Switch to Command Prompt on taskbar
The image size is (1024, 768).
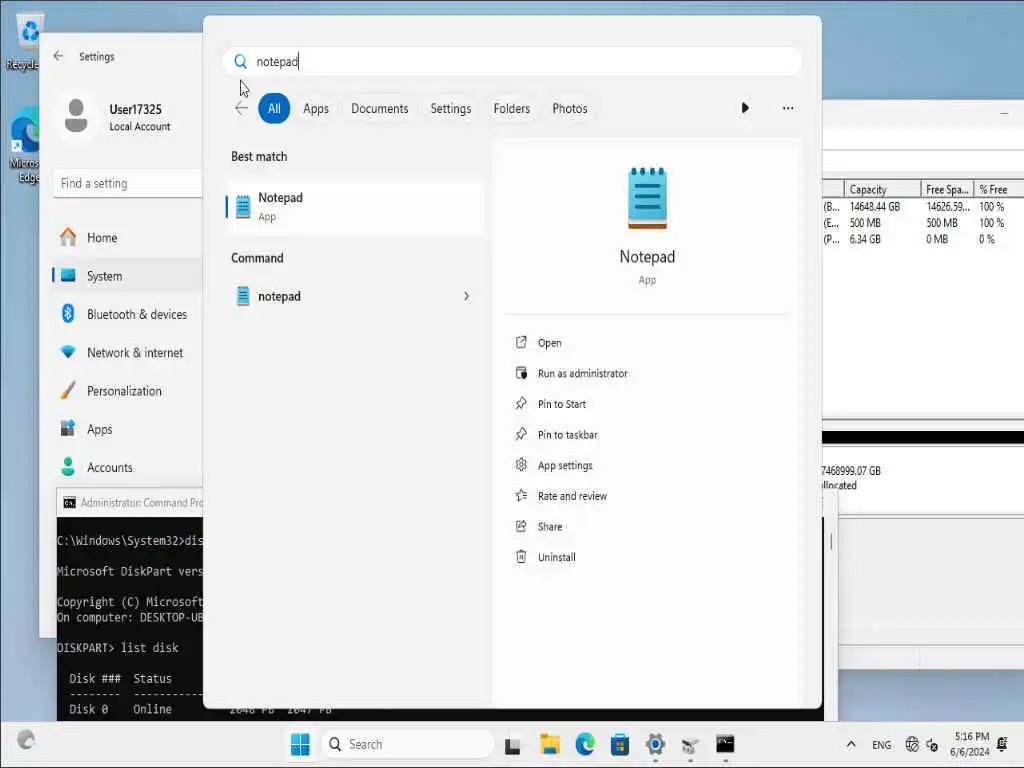coord(725,744)
